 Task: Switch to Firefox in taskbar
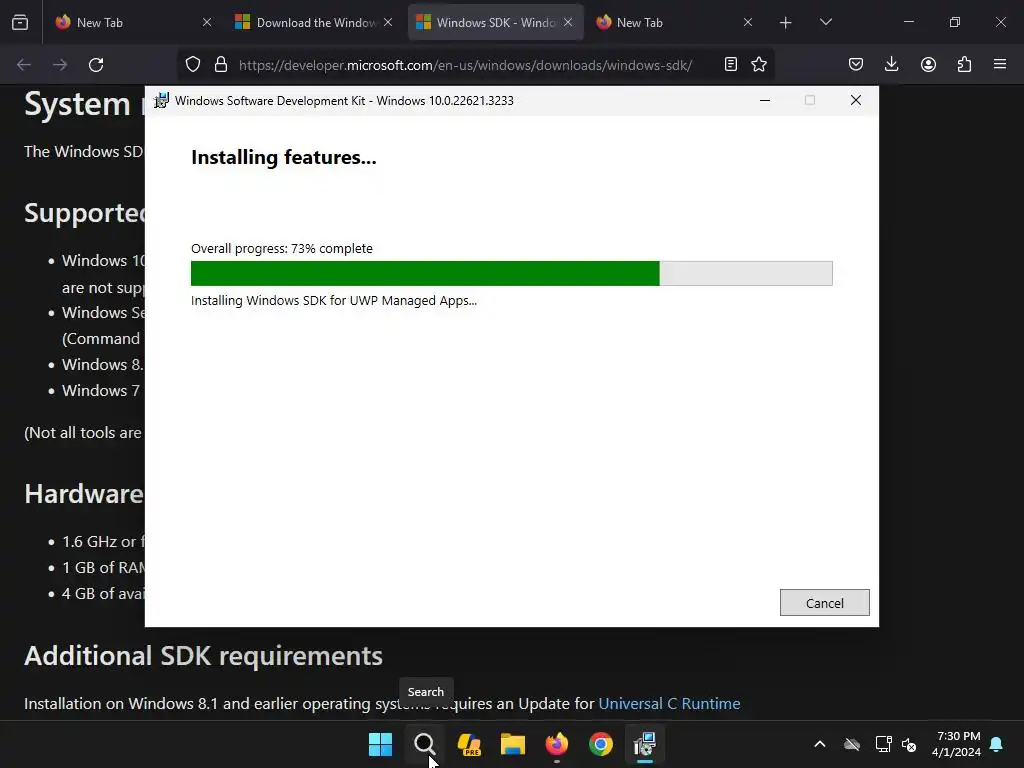(557, 744)
